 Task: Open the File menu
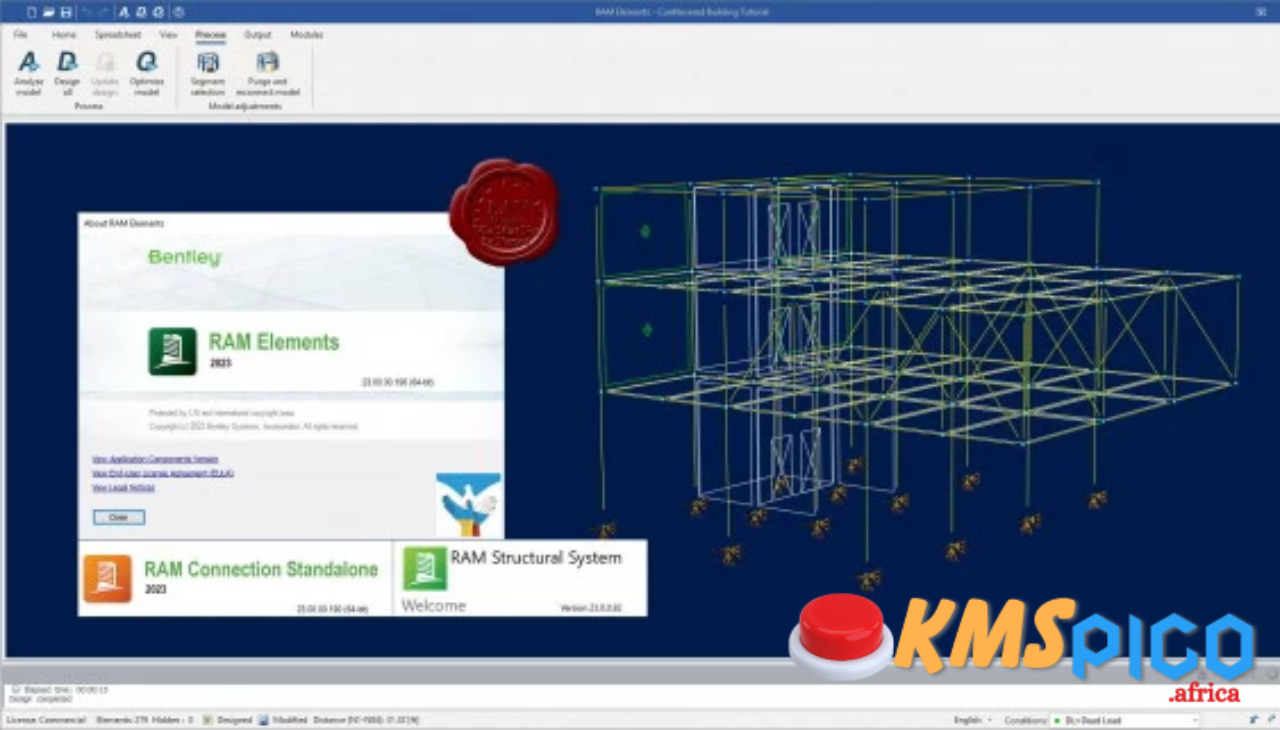20,34
